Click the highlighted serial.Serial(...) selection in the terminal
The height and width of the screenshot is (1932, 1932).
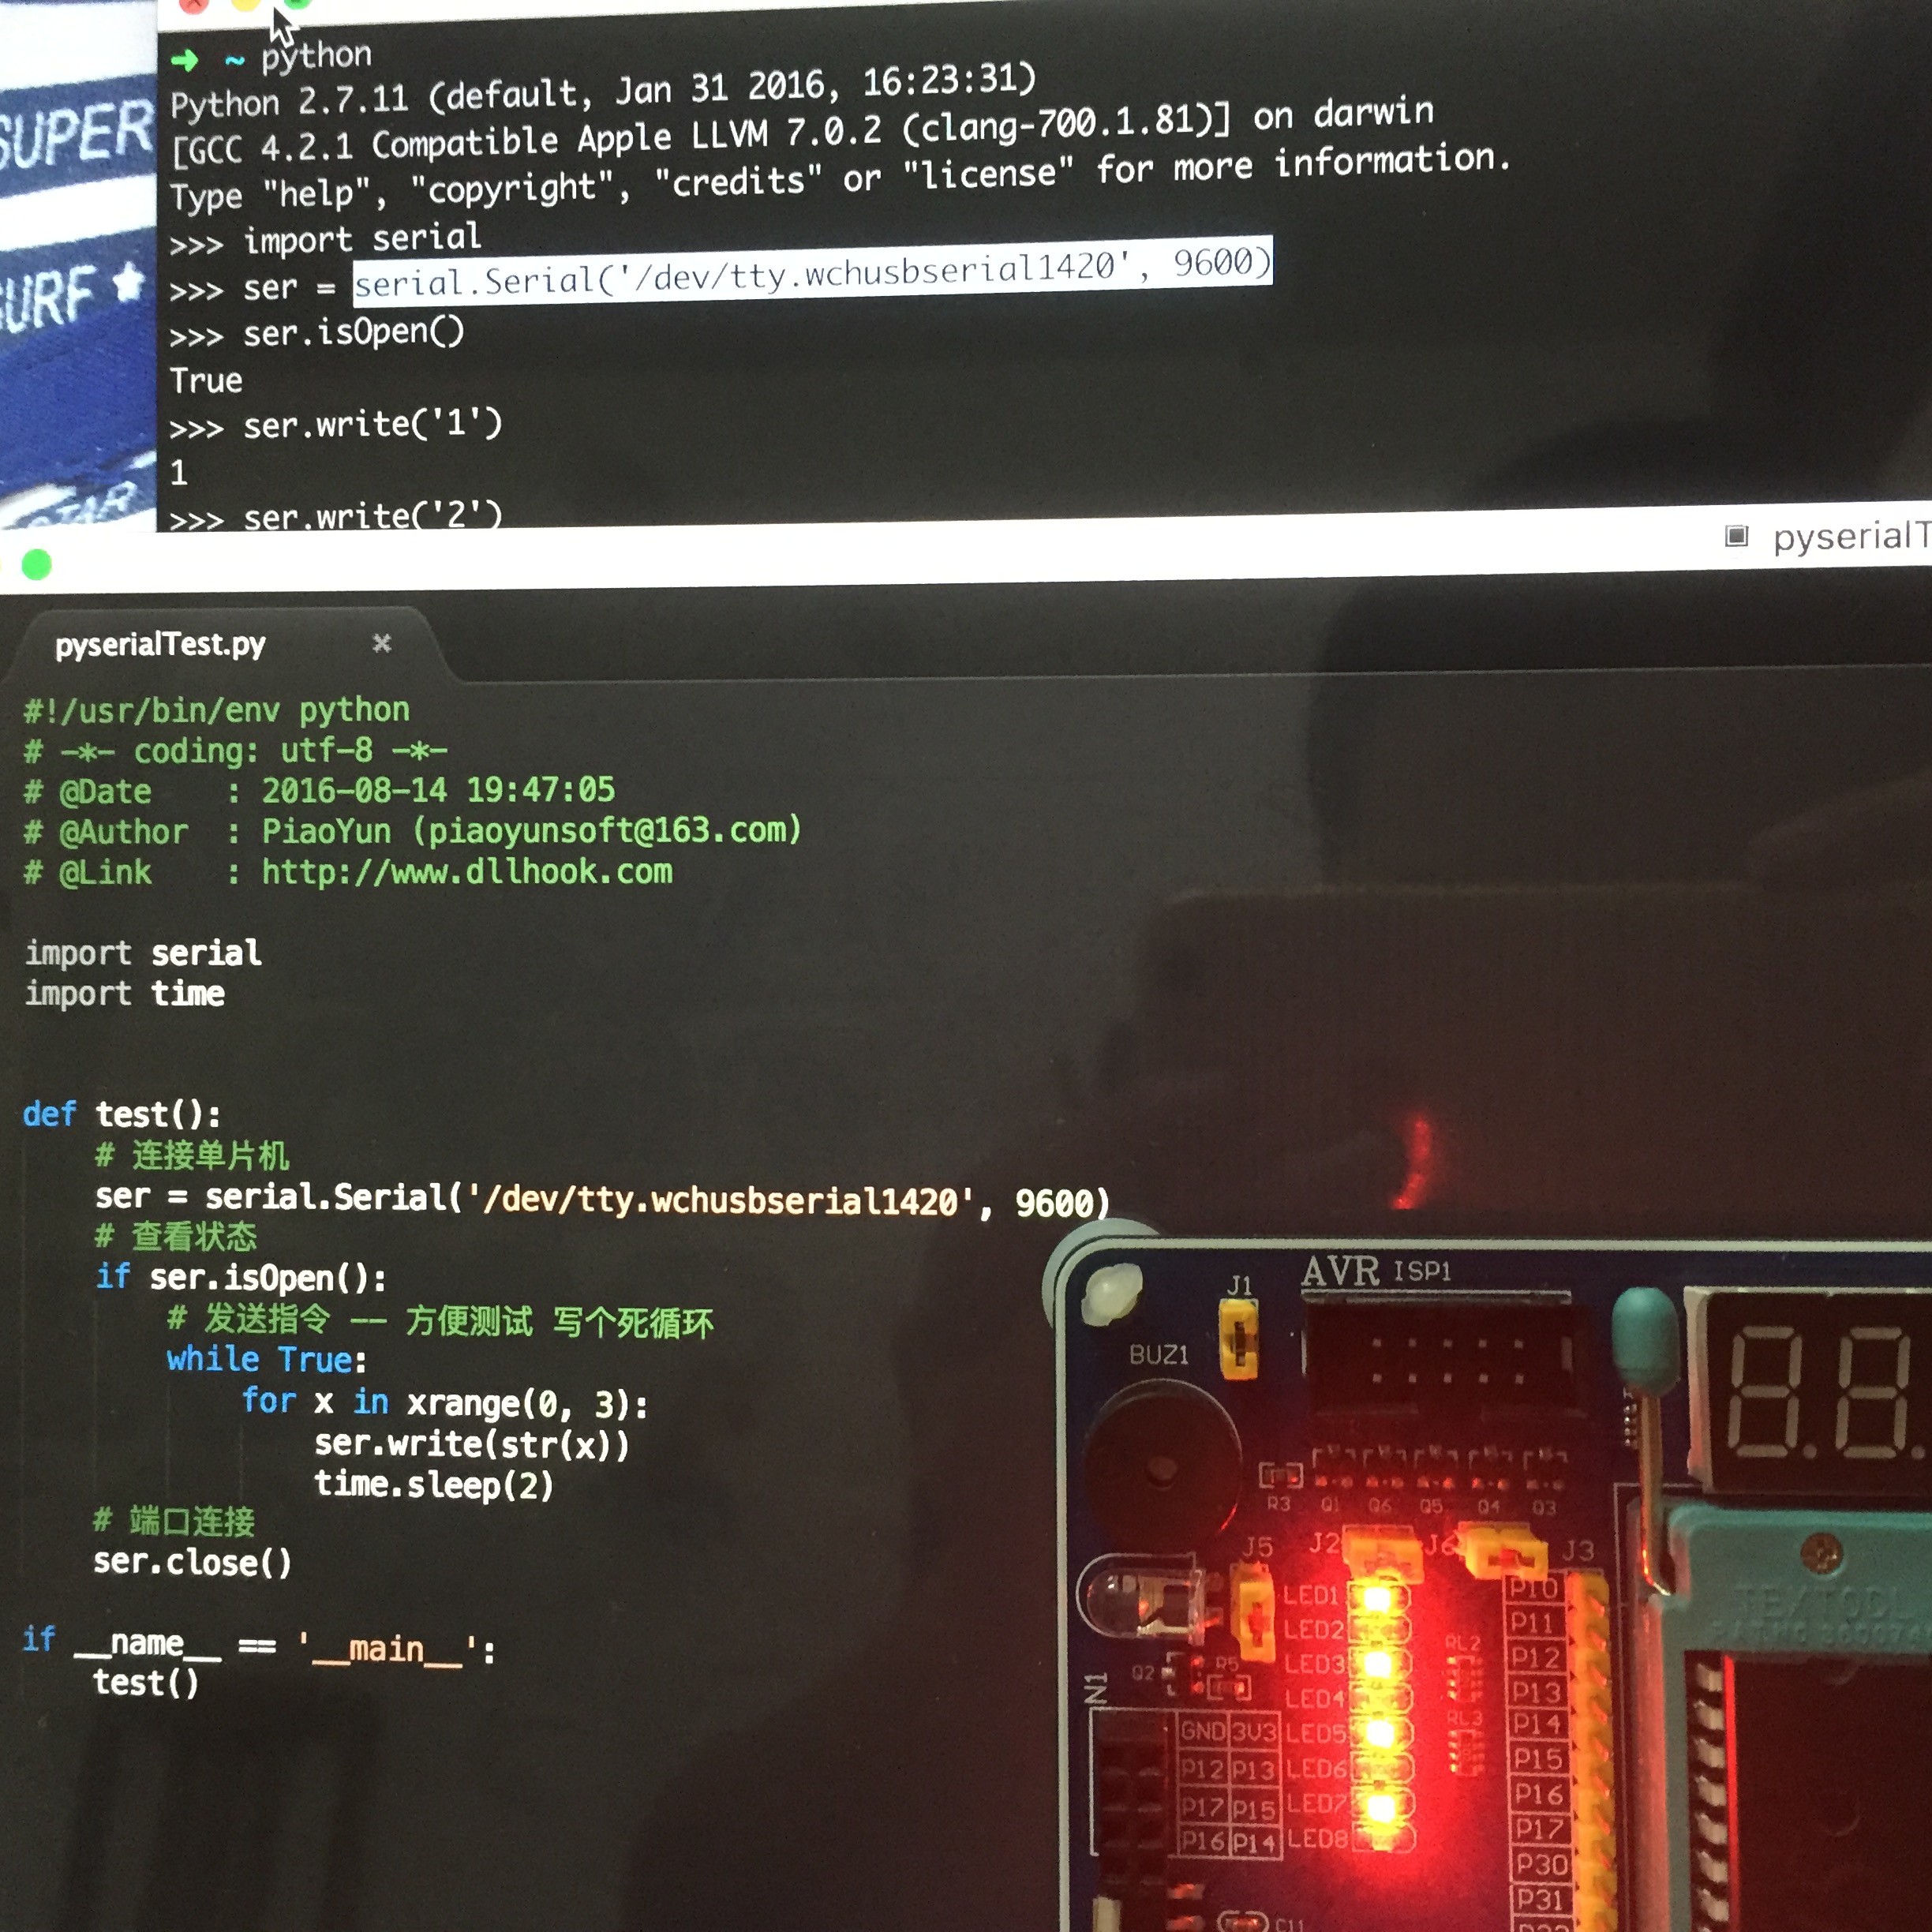tap(812, 270)
